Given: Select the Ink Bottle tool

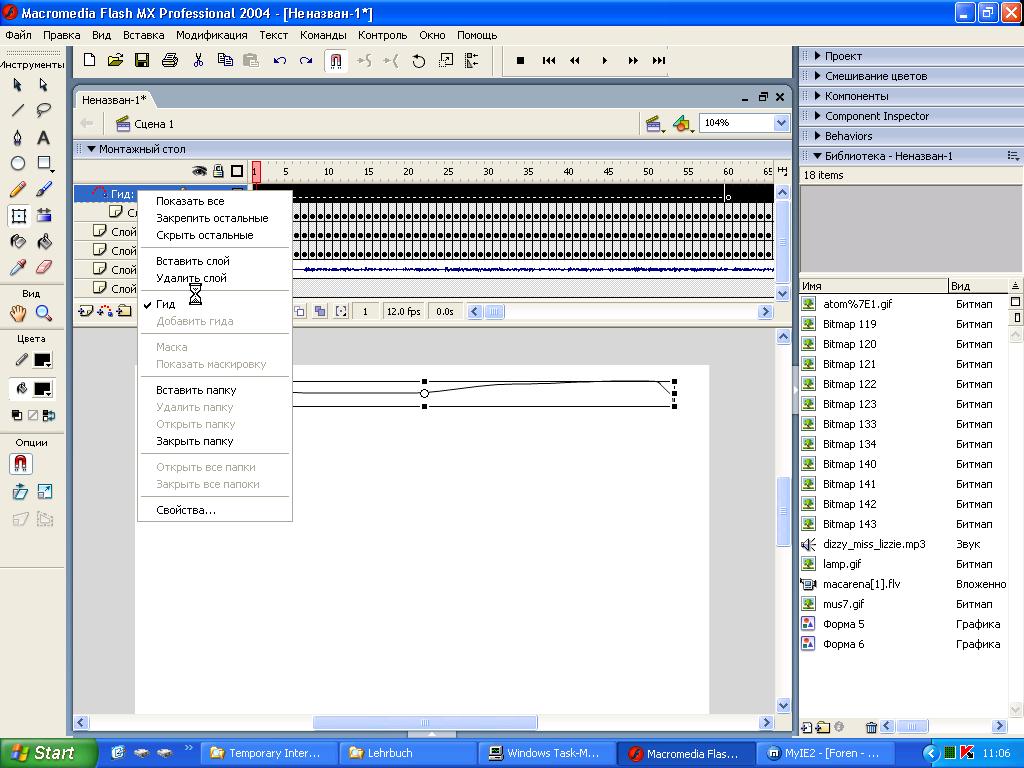Looking at the screenshot, I should (x=18, y=242).
